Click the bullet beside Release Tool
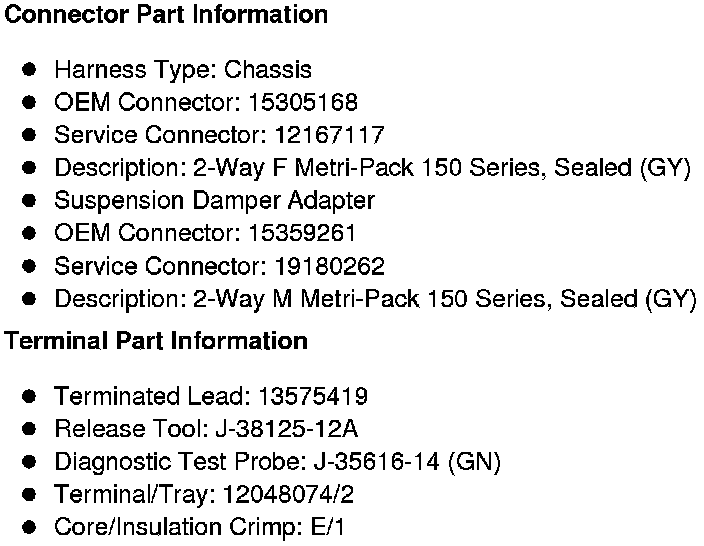704x546 pixels. point(30,429)
